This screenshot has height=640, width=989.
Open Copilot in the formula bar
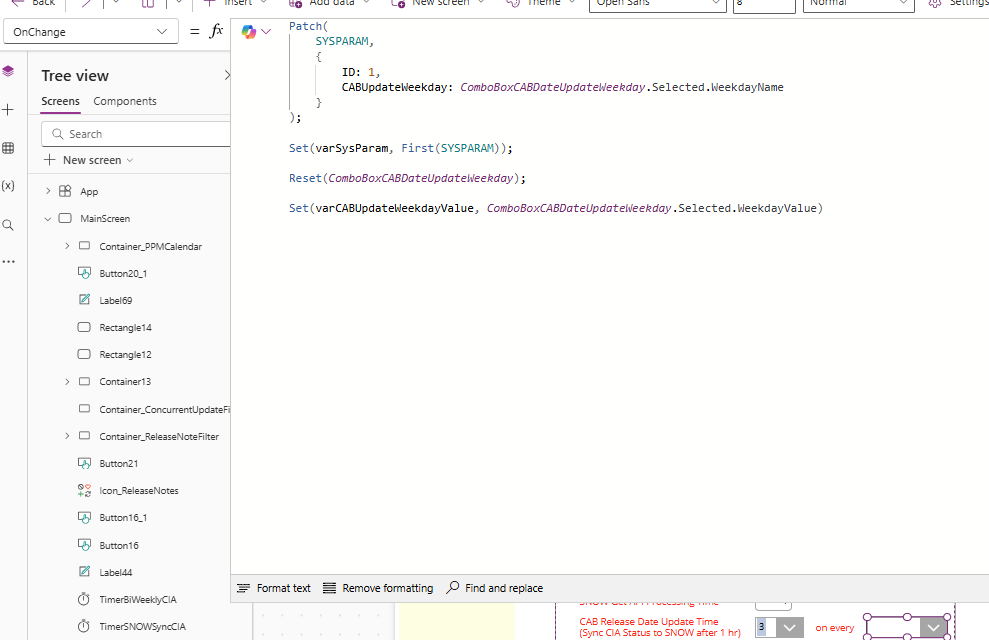click(249, 32)
